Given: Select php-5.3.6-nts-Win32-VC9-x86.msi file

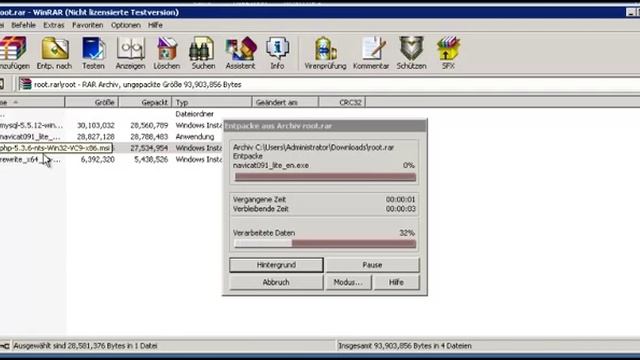Looking at the screenshot, I should tap(56, 148).
